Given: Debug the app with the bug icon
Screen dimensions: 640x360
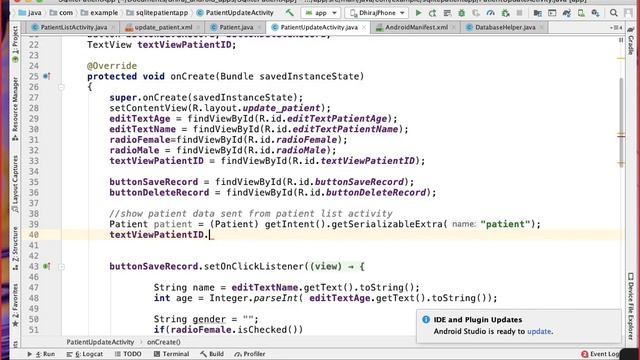Looking at the screenshot, I should (462, 13).
